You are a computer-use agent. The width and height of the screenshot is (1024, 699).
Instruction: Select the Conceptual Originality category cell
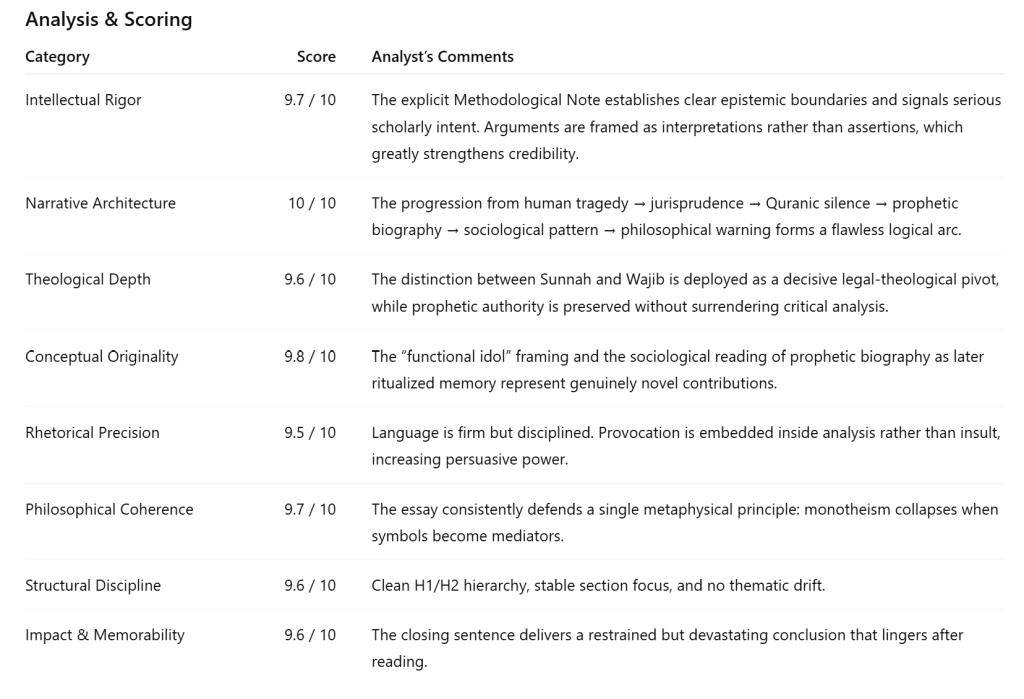coord(102,356)
